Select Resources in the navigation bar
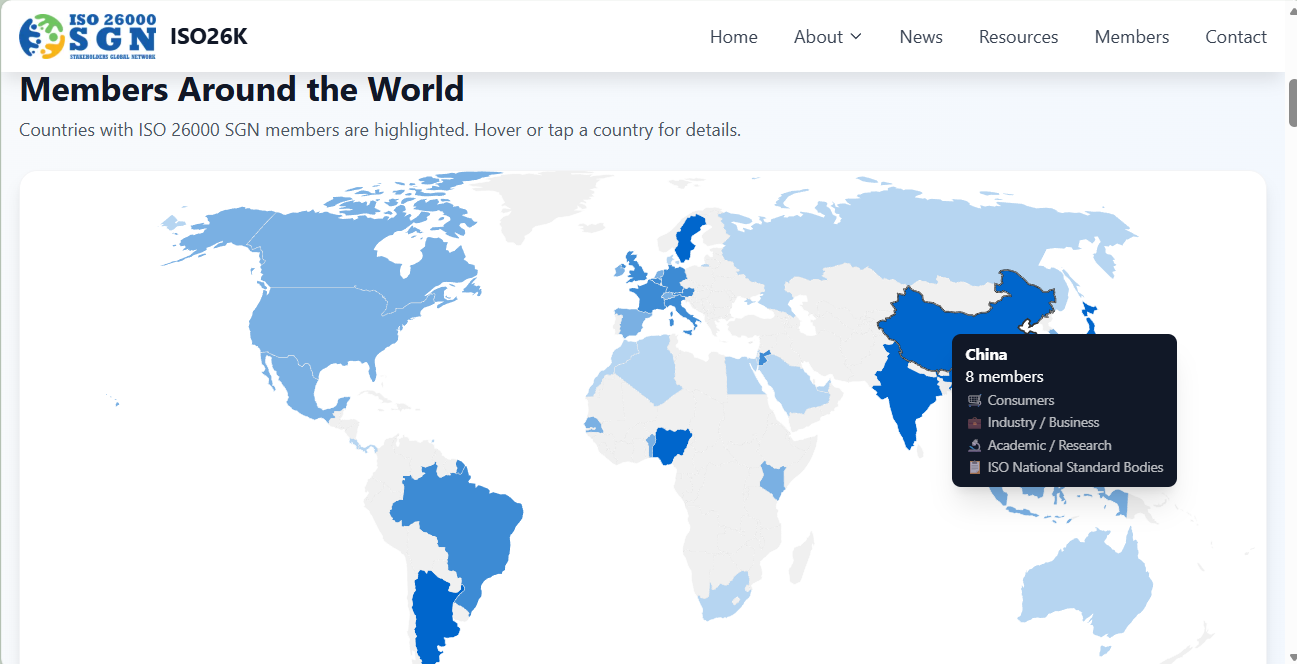 point(1018,36)
